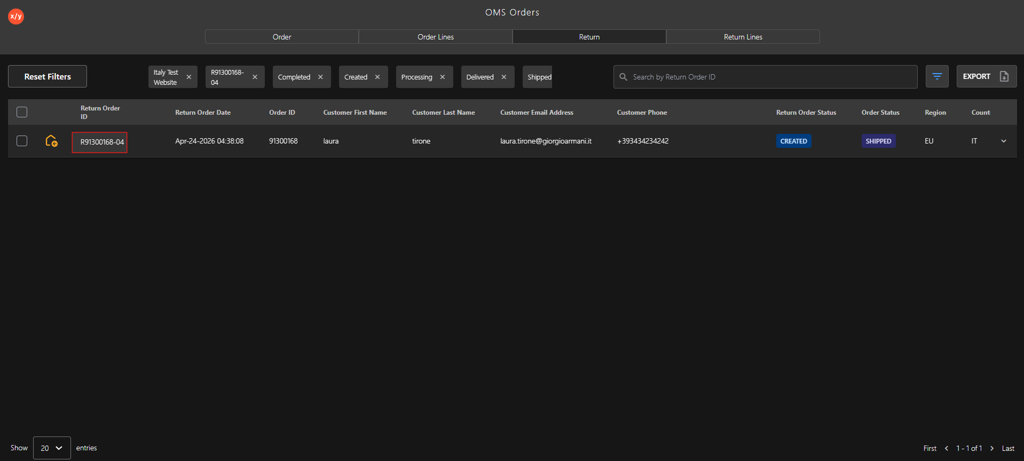Select the Return tab
Viewport: 1024px width, 461px height.
(589, 37)
